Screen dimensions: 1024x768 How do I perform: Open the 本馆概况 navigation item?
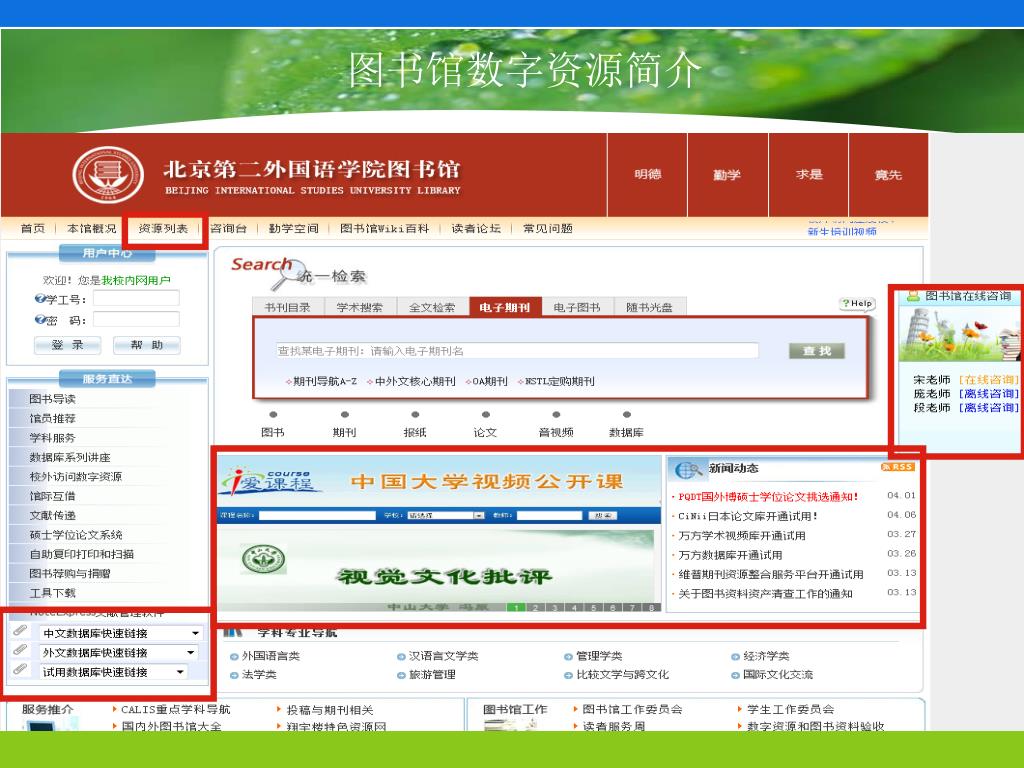pyautogui.click(x=91, y=229)
